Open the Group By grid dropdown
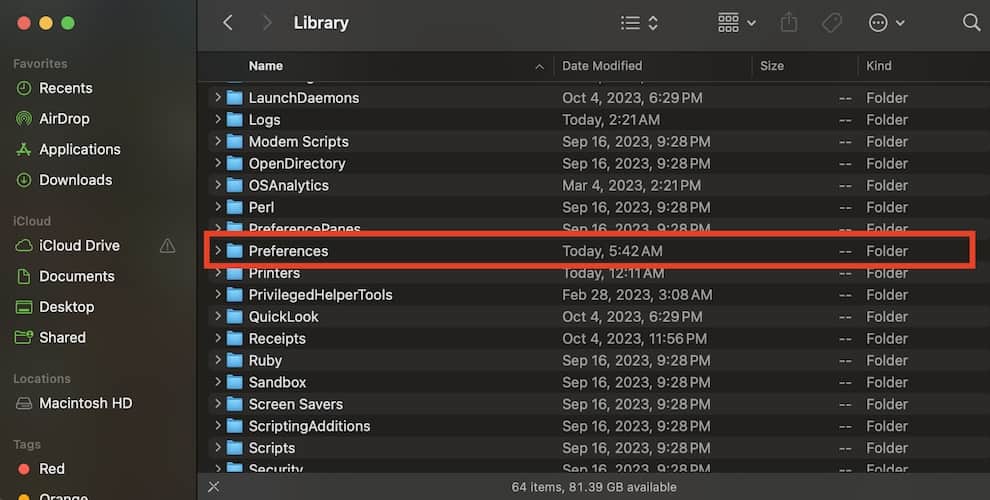990x500 pixels. click(x=737, y=22)
